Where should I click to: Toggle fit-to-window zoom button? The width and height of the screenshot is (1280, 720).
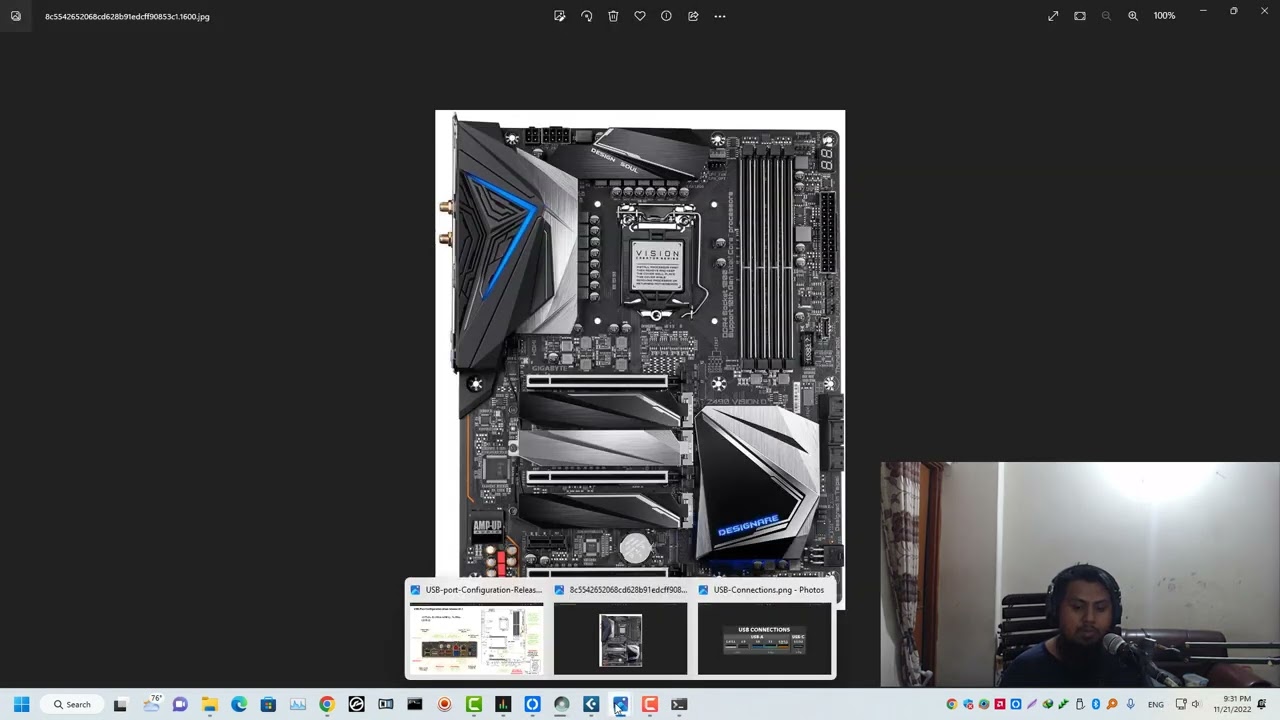(x=1080, y=16)
